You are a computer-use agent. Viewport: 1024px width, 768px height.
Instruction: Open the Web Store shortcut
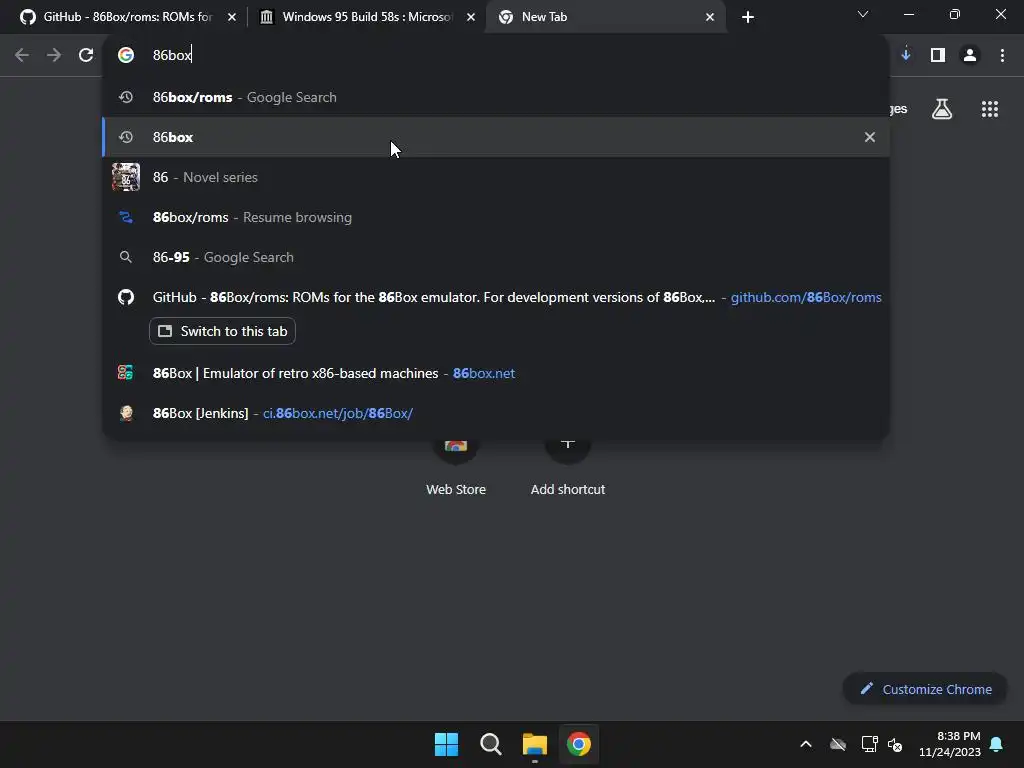tap(456, 467)
